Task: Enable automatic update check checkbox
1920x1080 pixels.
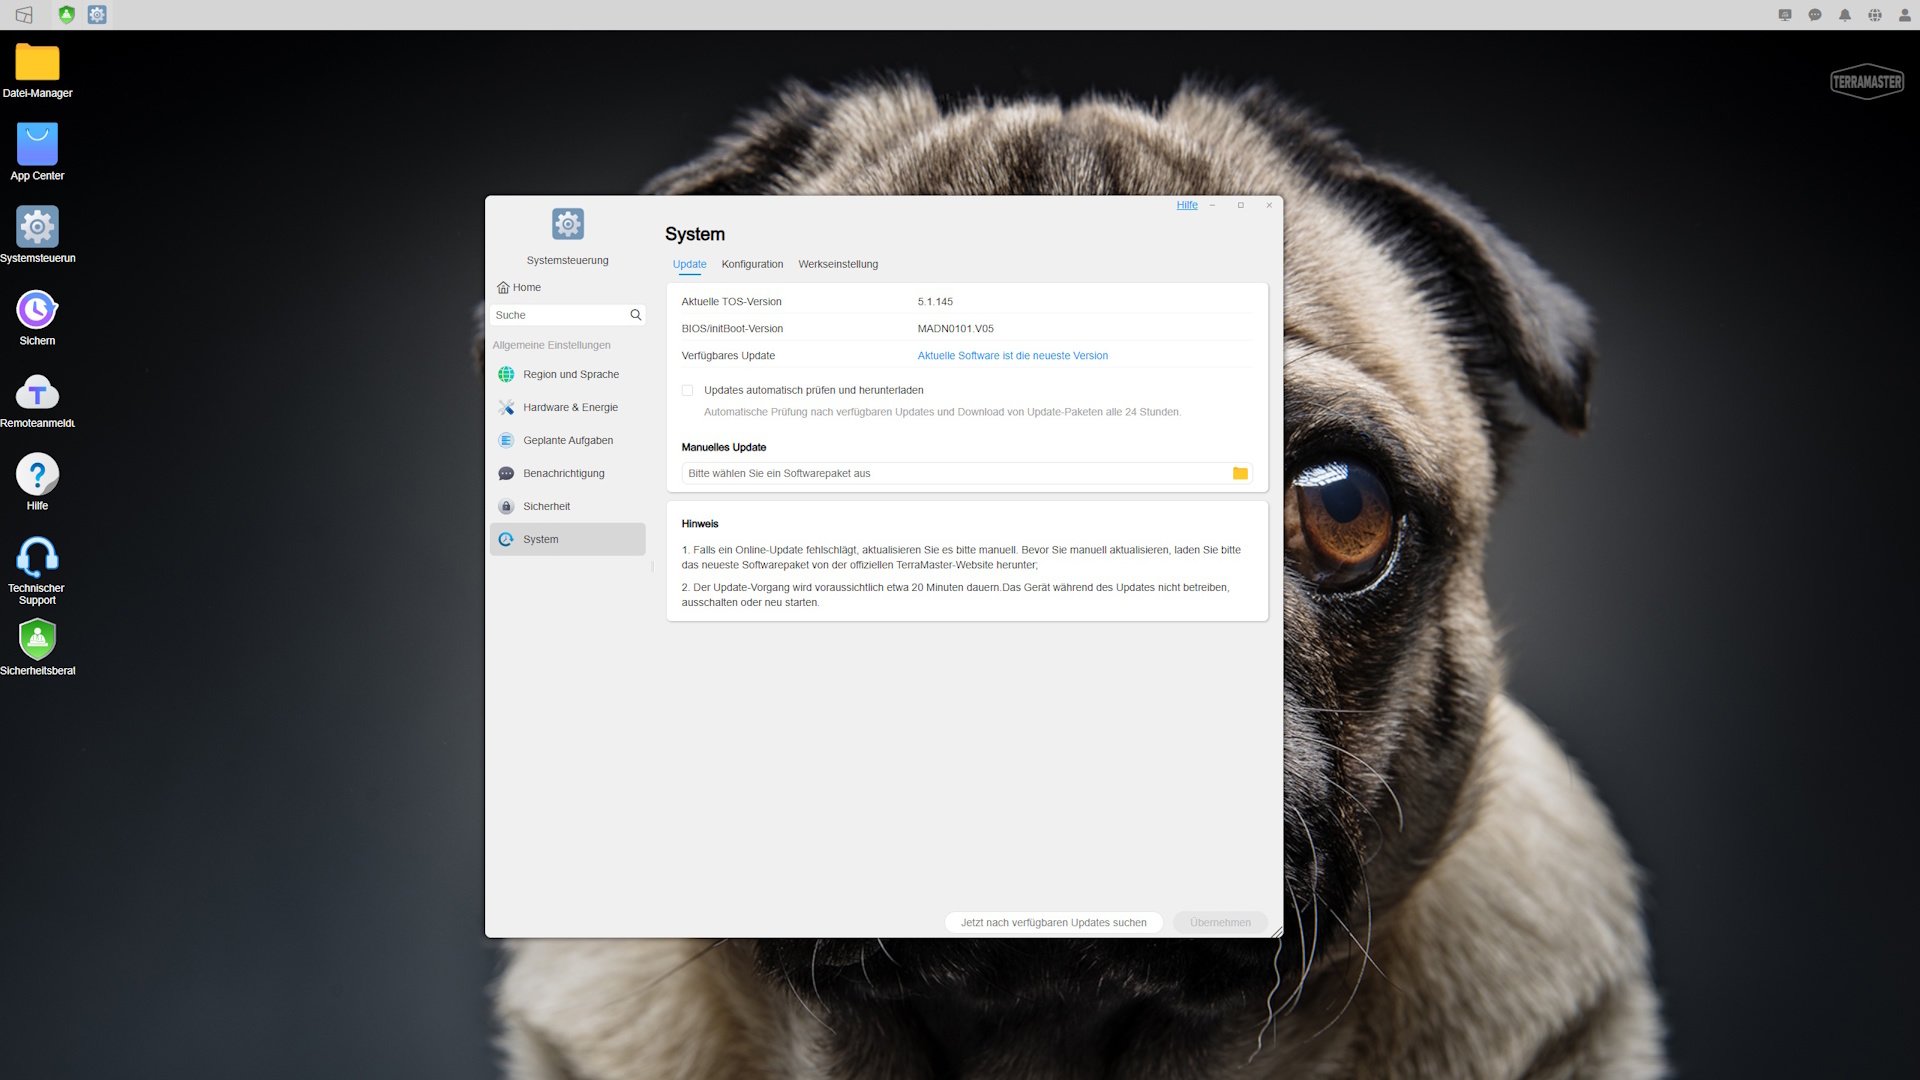Action: pyautogui.click(x=687, y=391)
